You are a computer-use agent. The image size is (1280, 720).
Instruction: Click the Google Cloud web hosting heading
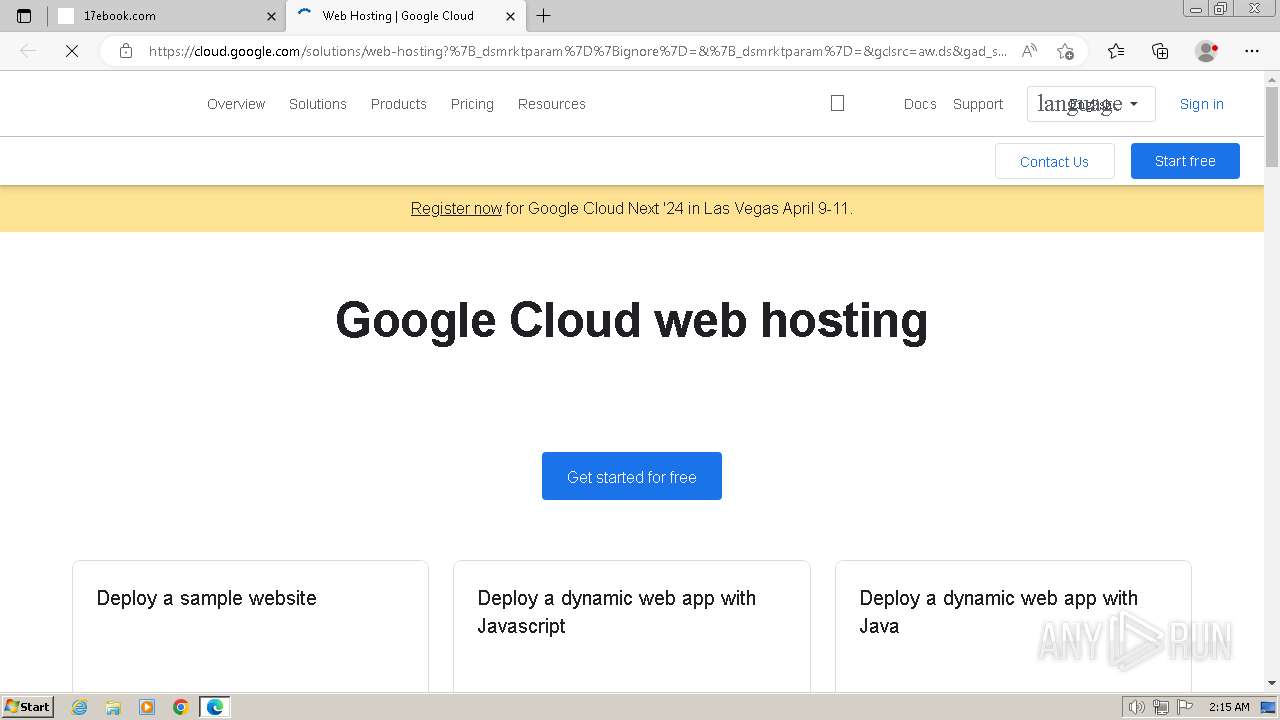click(632, 321)
